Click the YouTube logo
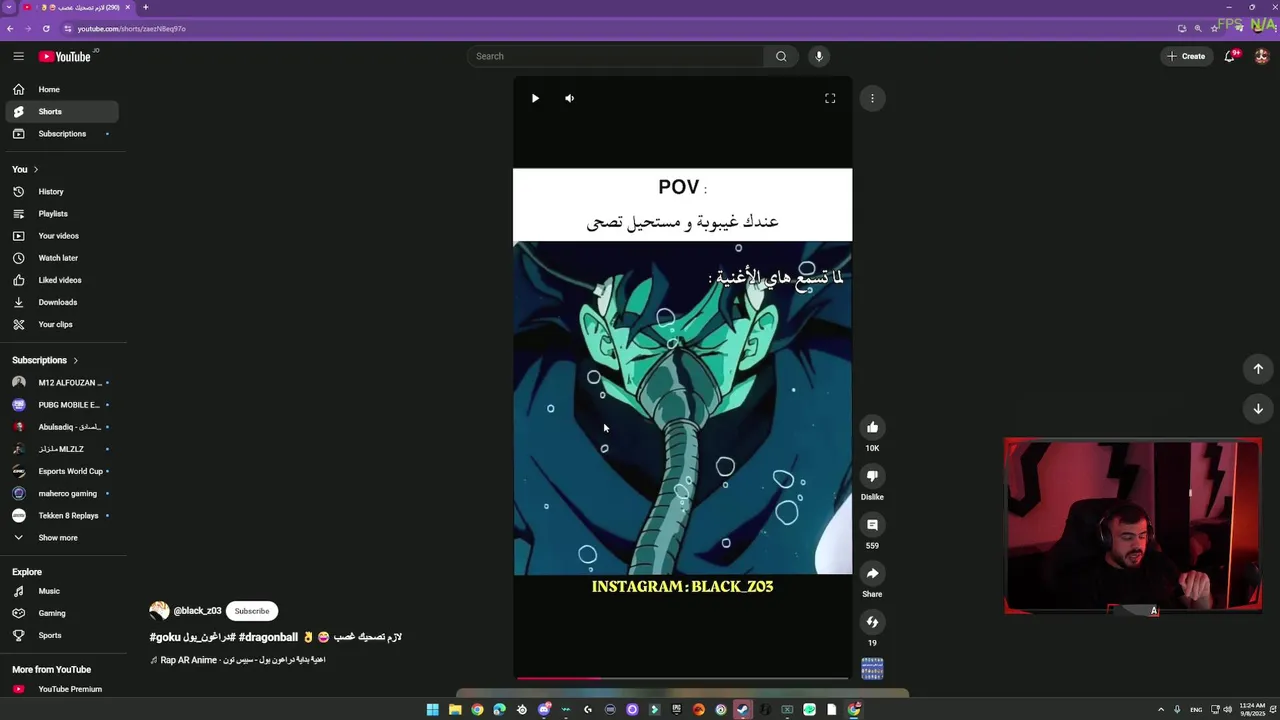The width and height of the screenshot is (1280, 720). [x=65, y=56]
